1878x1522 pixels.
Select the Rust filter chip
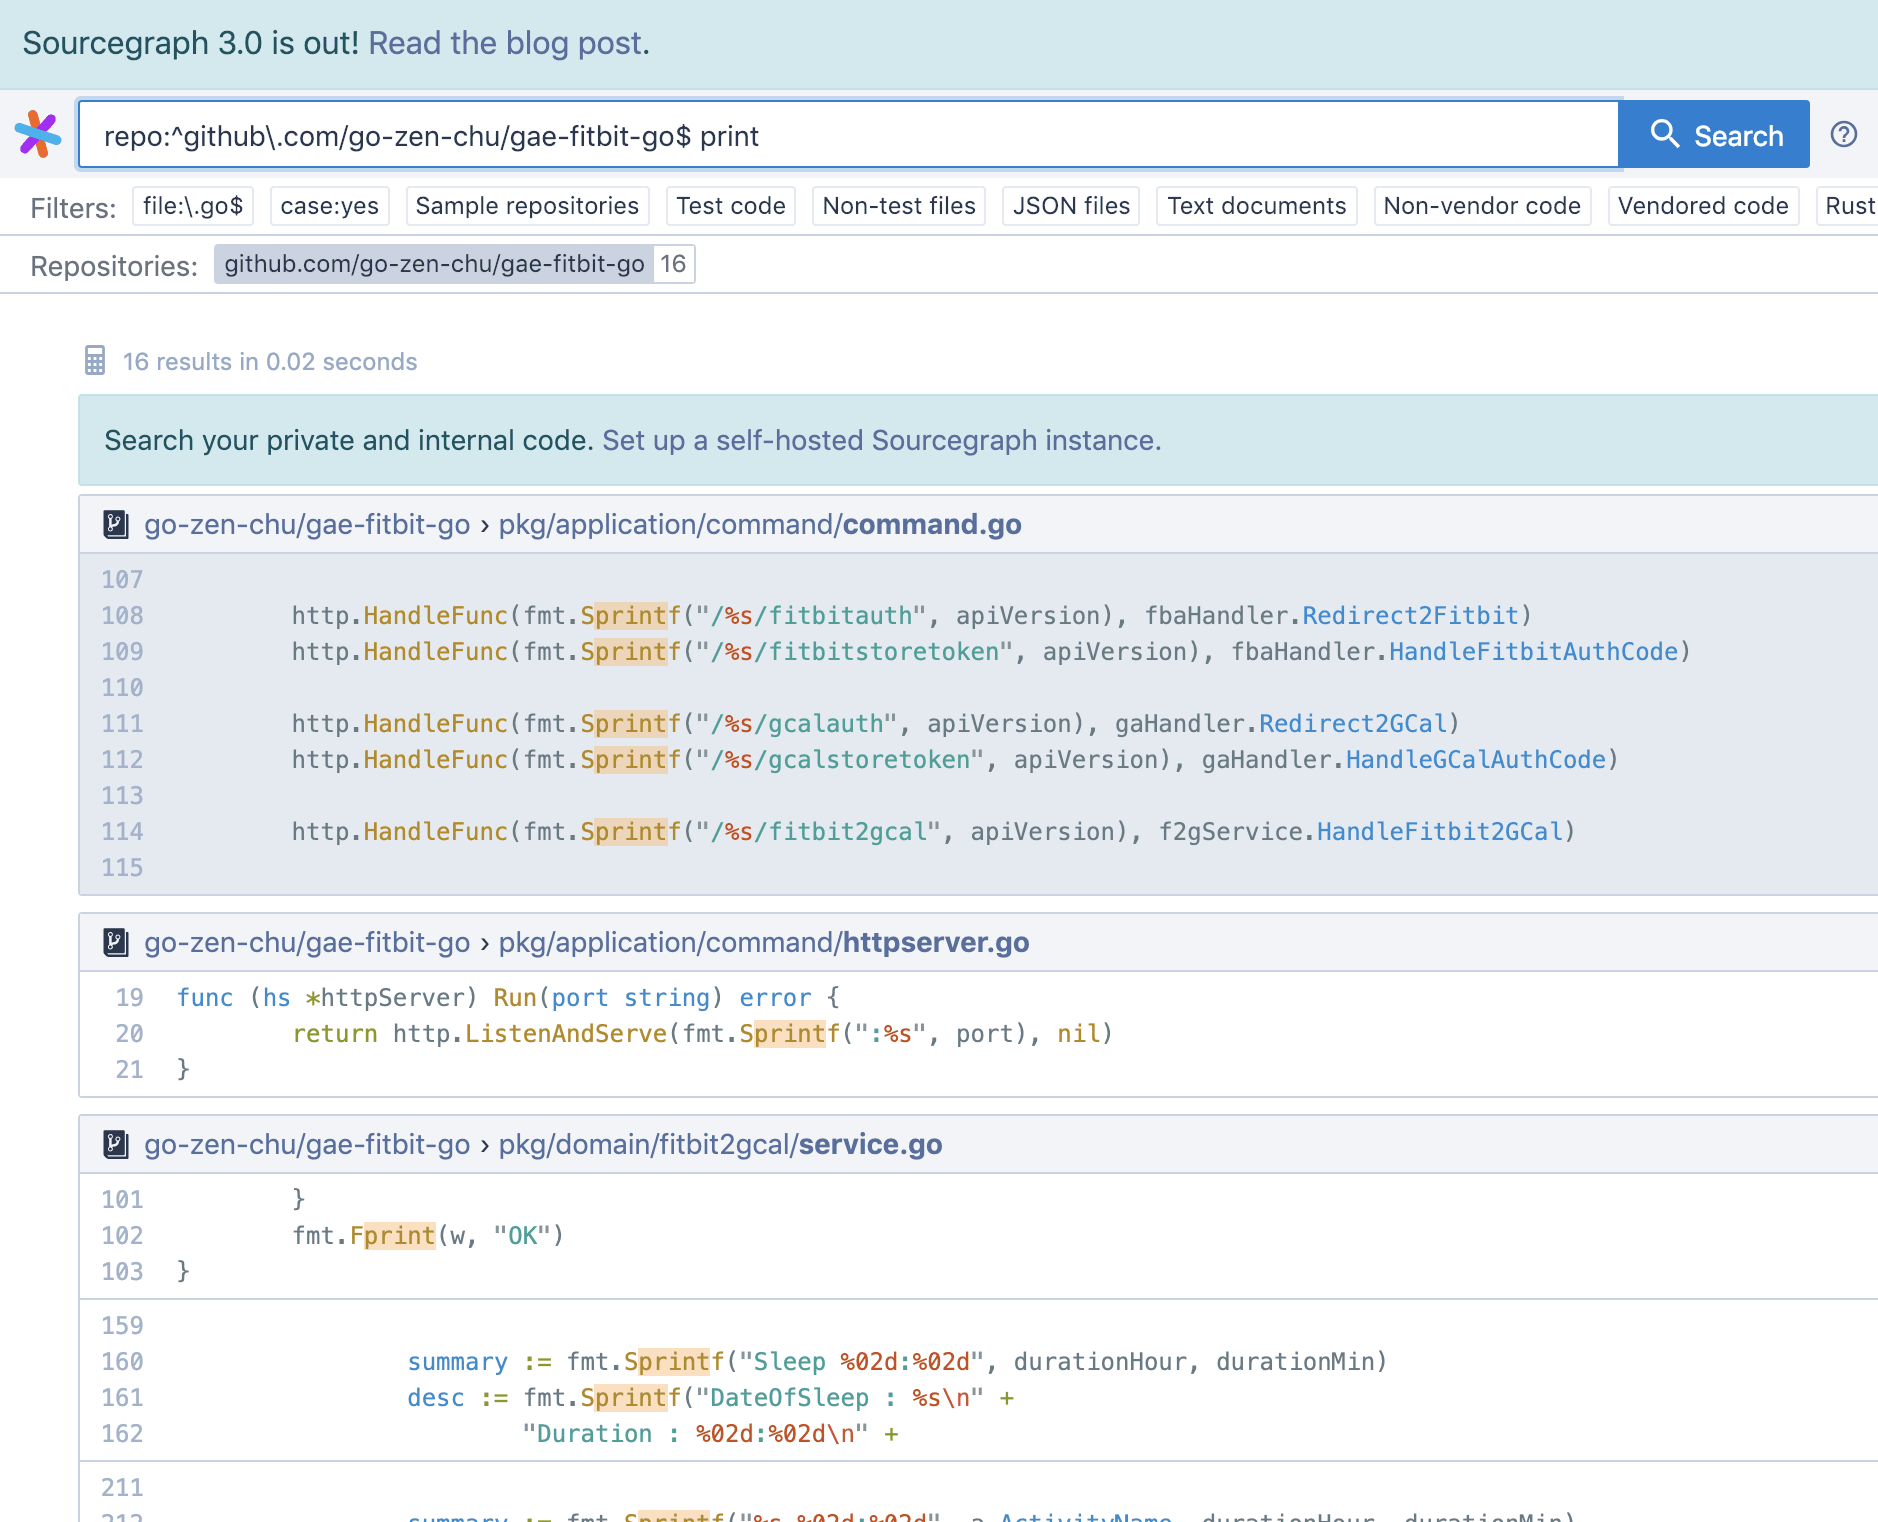(1848, 206)
